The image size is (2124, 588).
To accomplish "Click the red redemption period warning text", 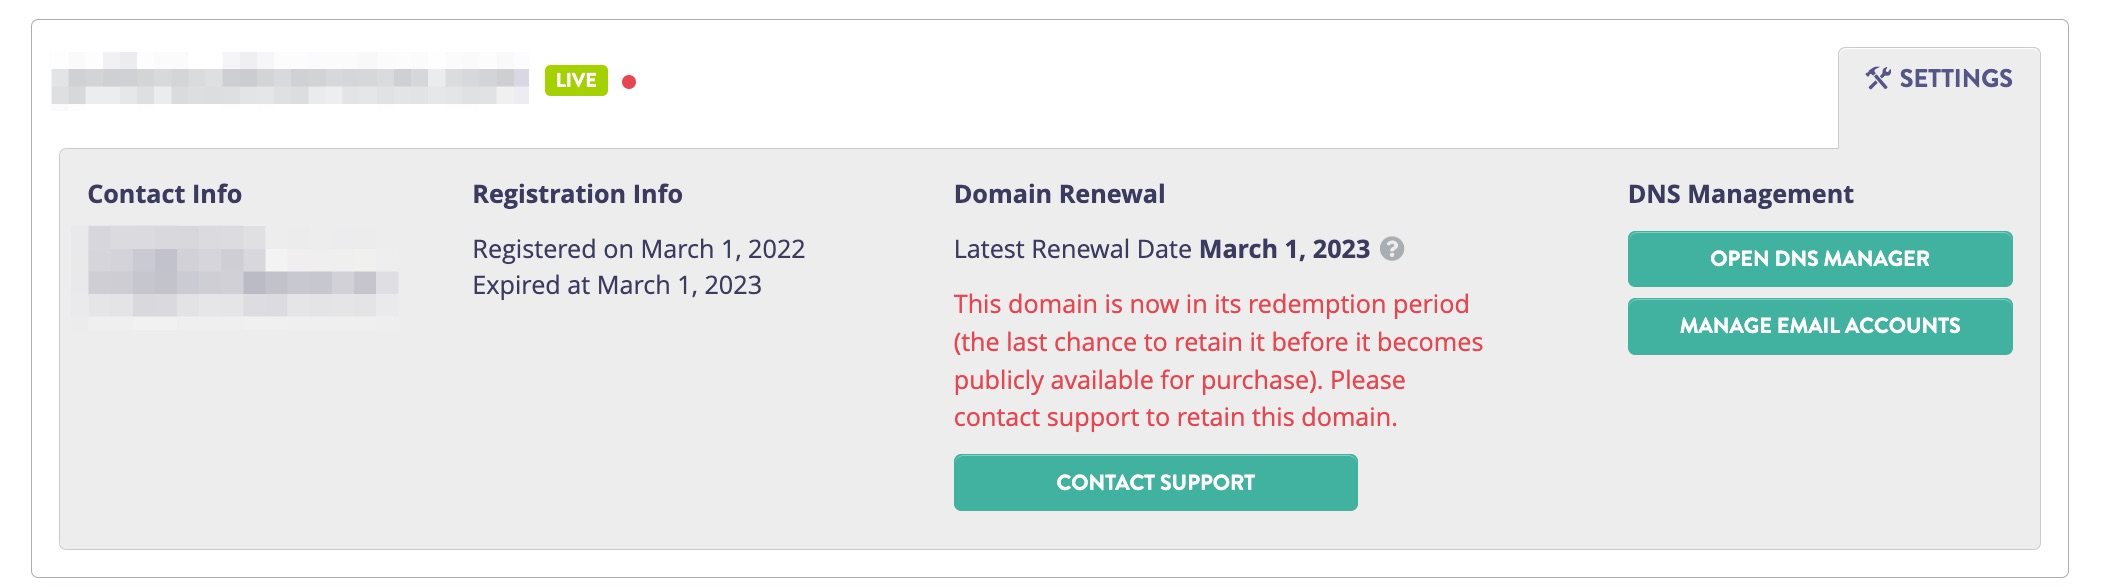I will pyautogui.click(x=1218, y=360).
